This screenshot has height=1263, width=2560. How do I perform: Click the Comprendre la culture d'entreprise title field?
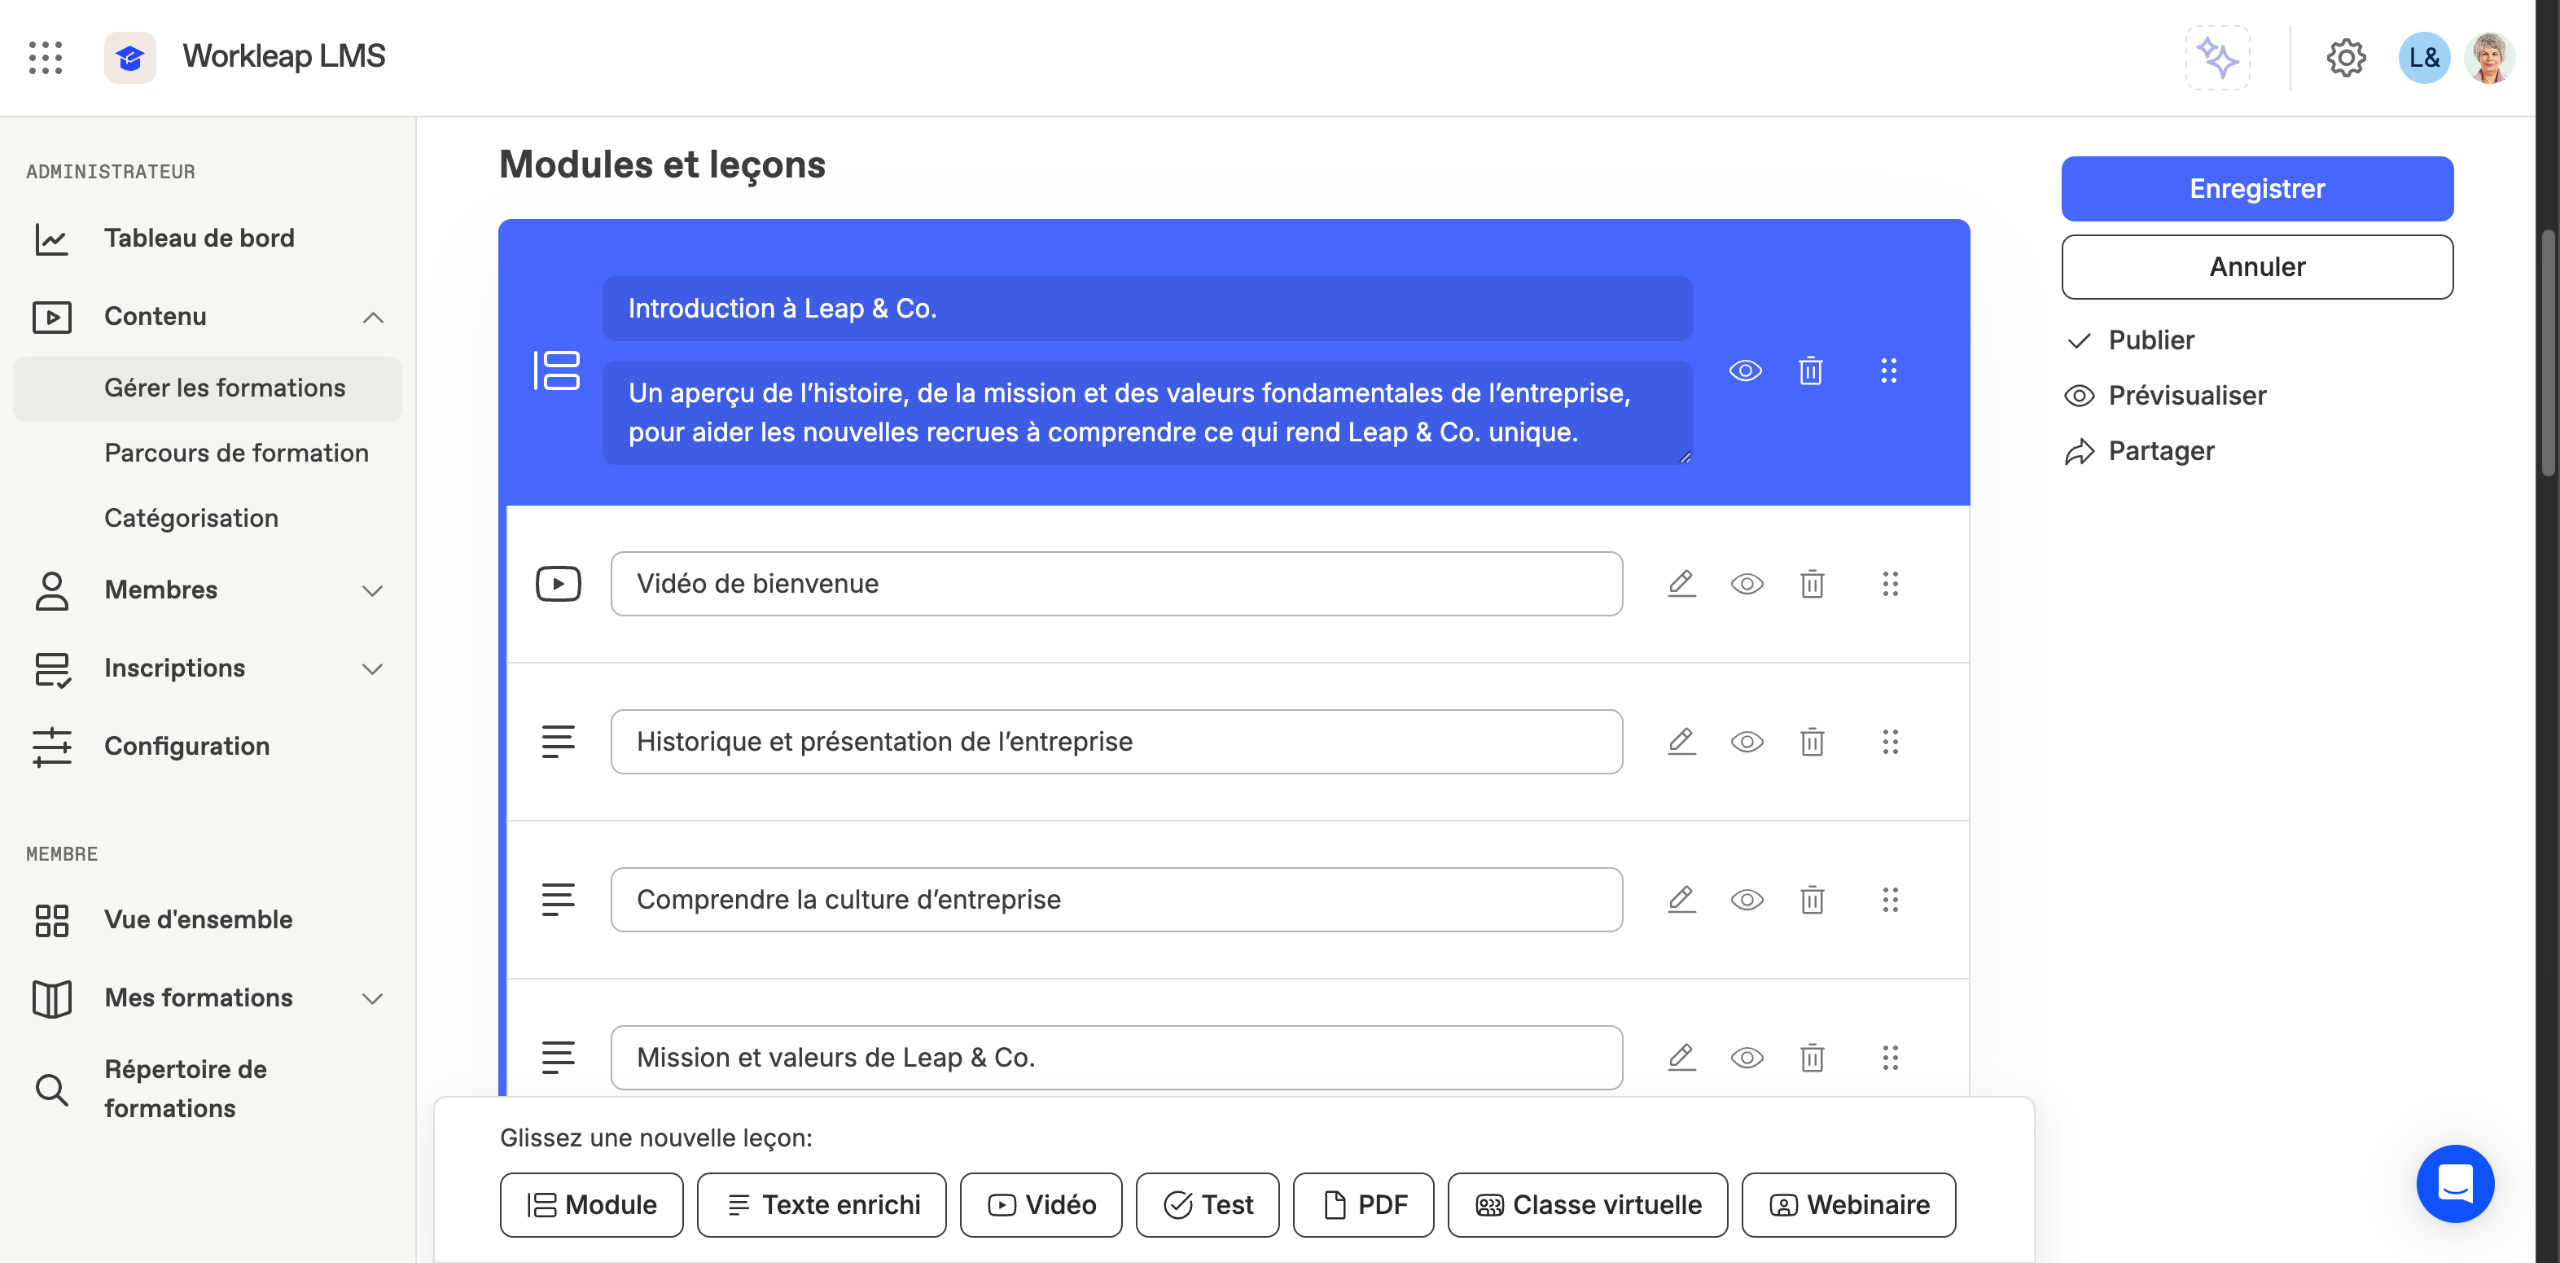tap(1116, 900)
